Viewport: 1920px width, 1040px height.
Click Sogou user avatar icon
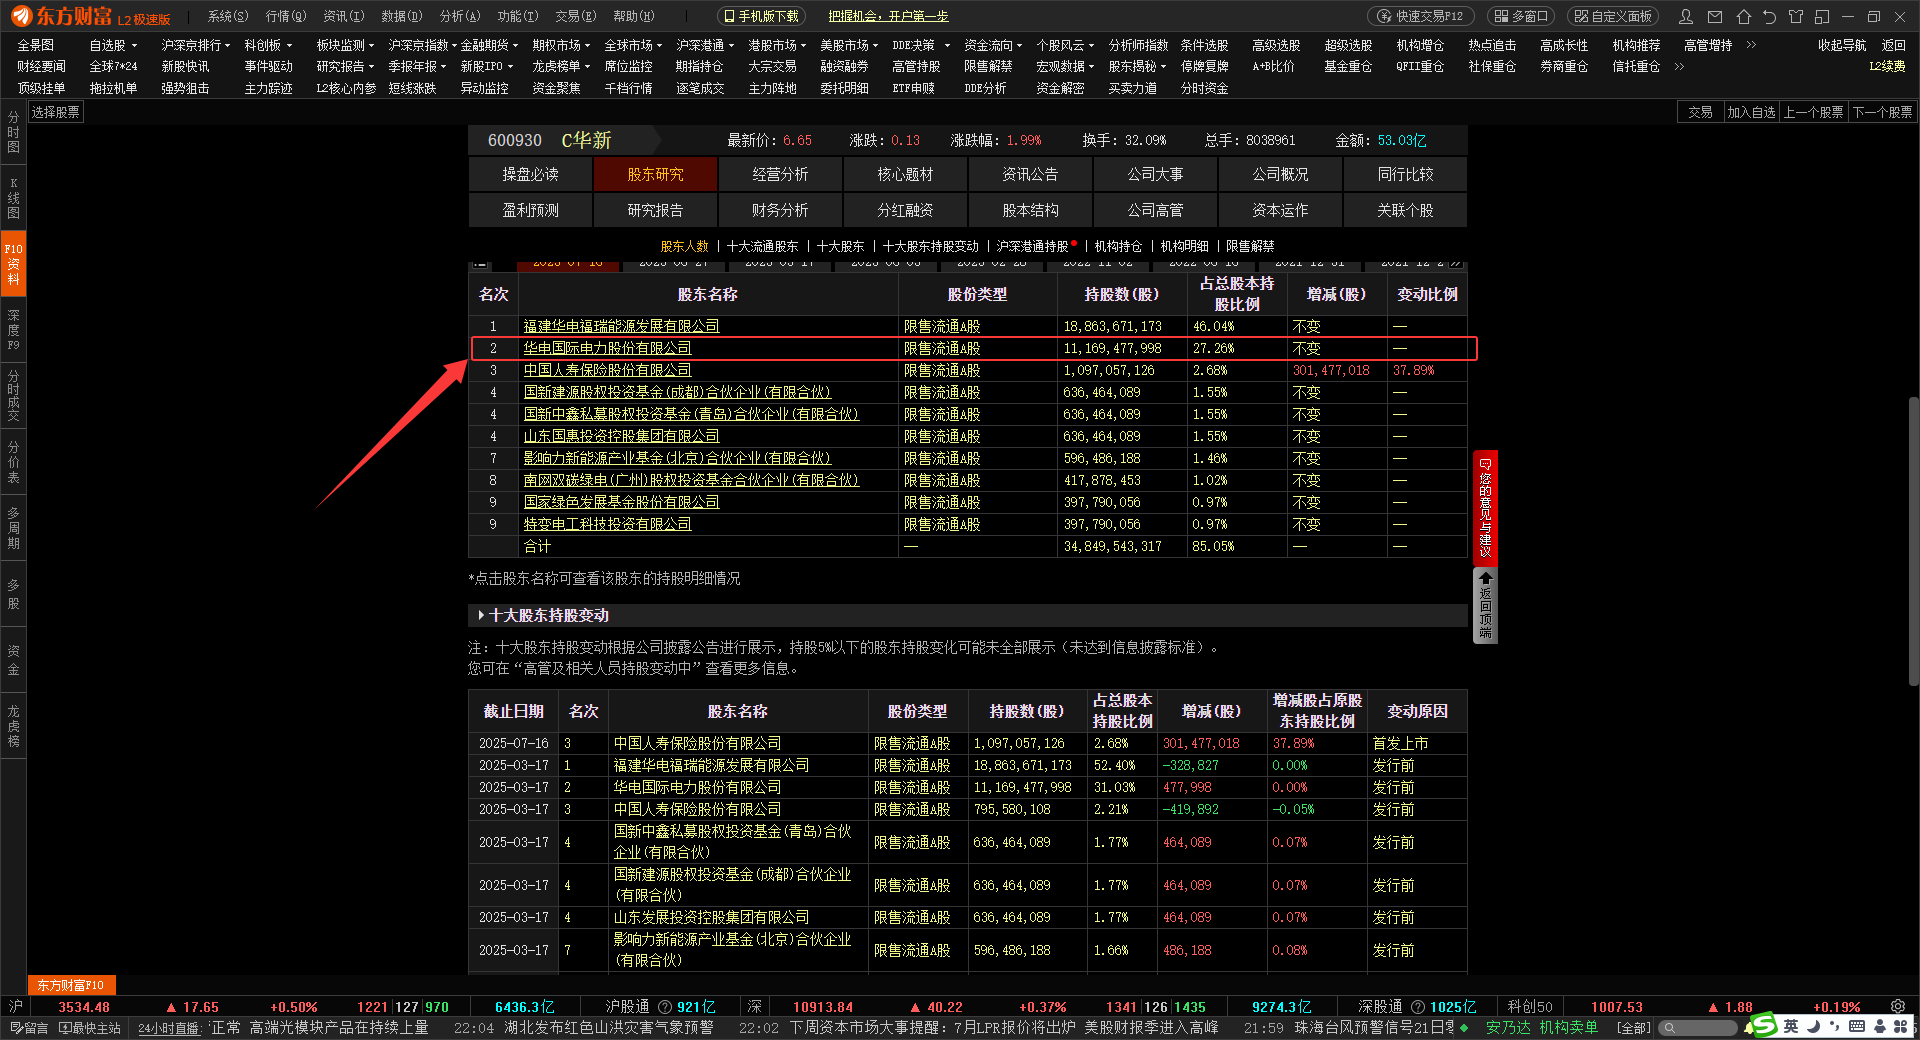click(1878, 1026)
